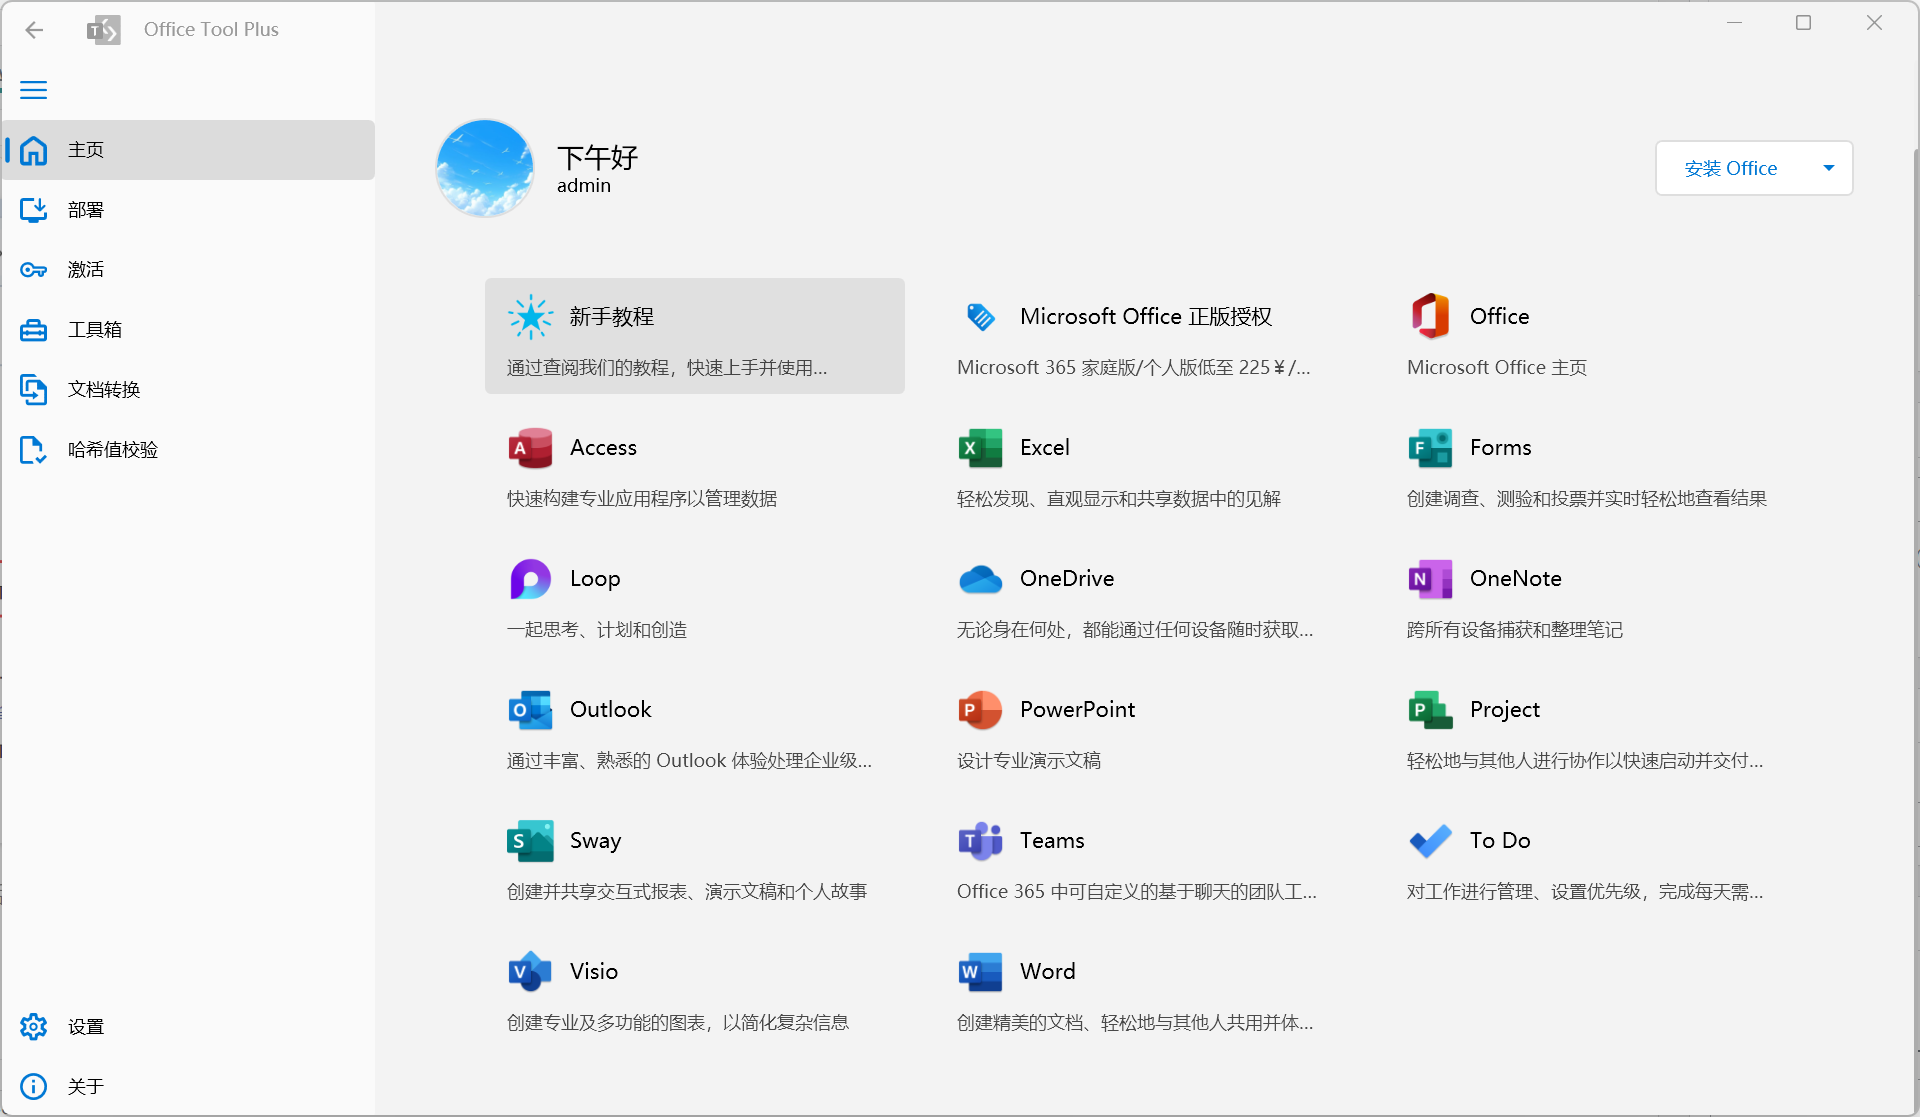This screenshot has height=1117, width=1920.
Task: Open the 新手教程 starburst icon
Action: pyautogui.click(x=530, y=317)
